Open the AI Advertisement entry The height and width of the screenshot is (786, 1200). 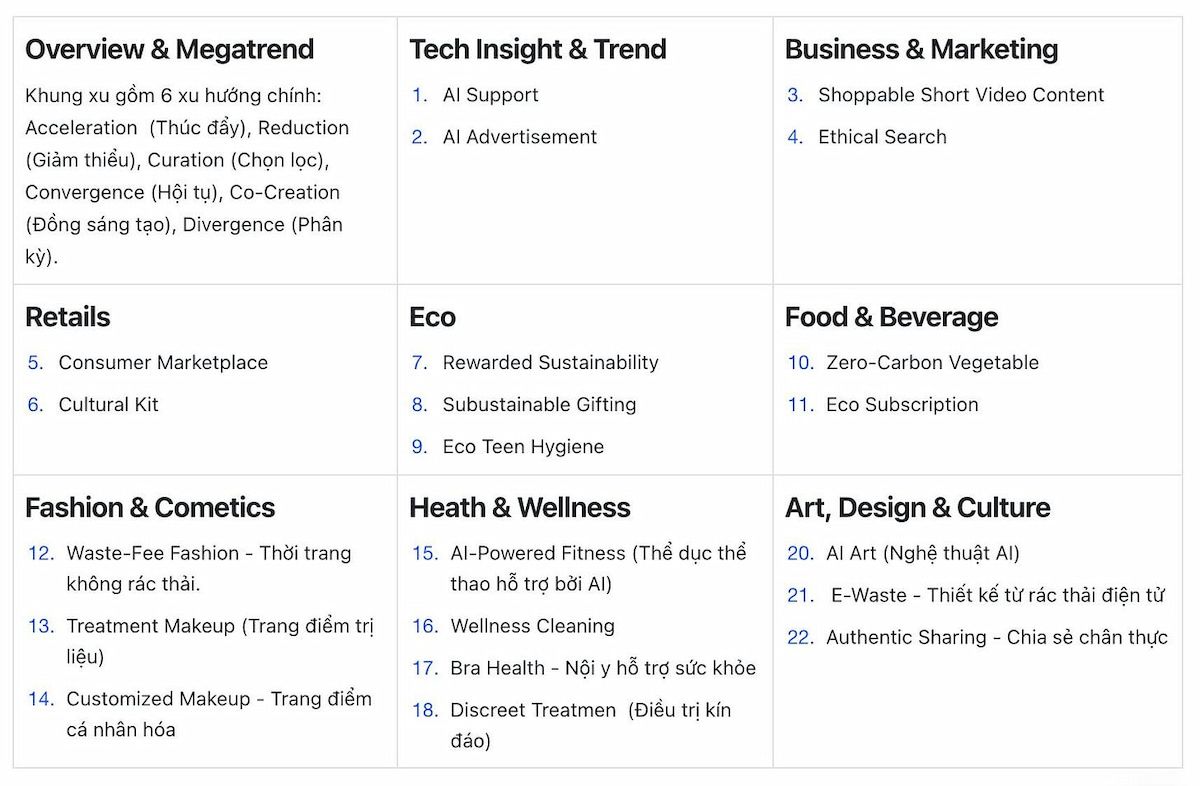tap(519, 137)
